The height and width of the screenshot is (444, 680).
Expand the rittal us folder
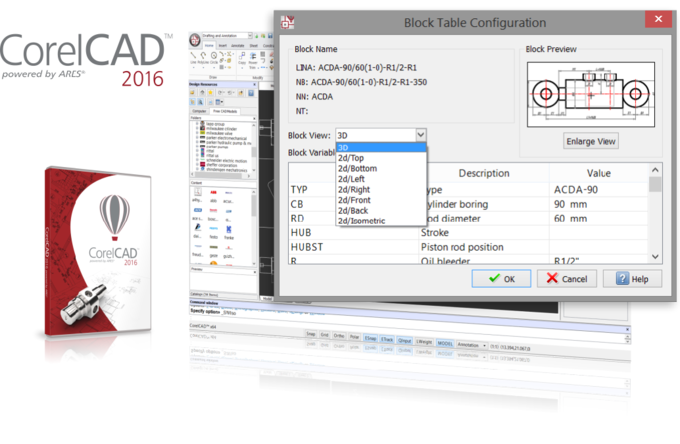point(197,155)
